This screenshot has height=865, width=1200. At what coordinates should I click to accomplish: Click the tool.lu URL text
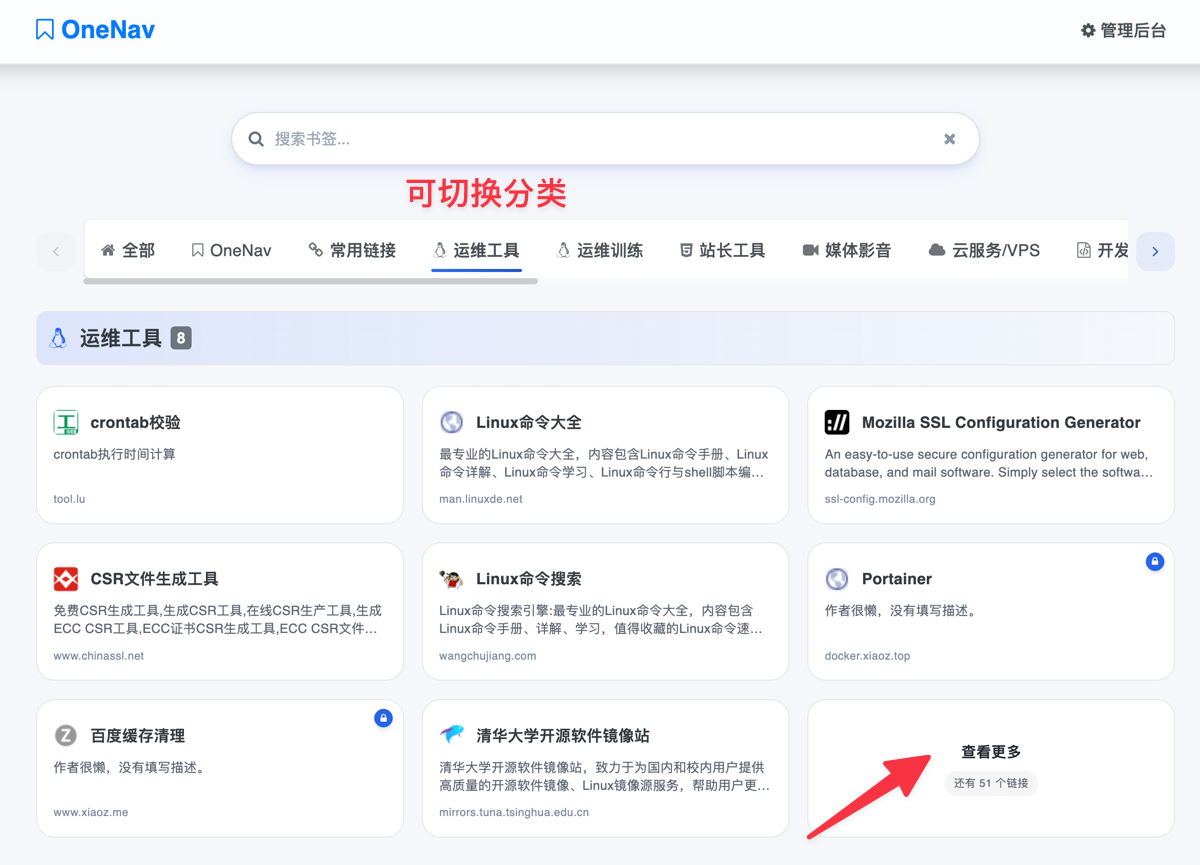coord(69,499)
